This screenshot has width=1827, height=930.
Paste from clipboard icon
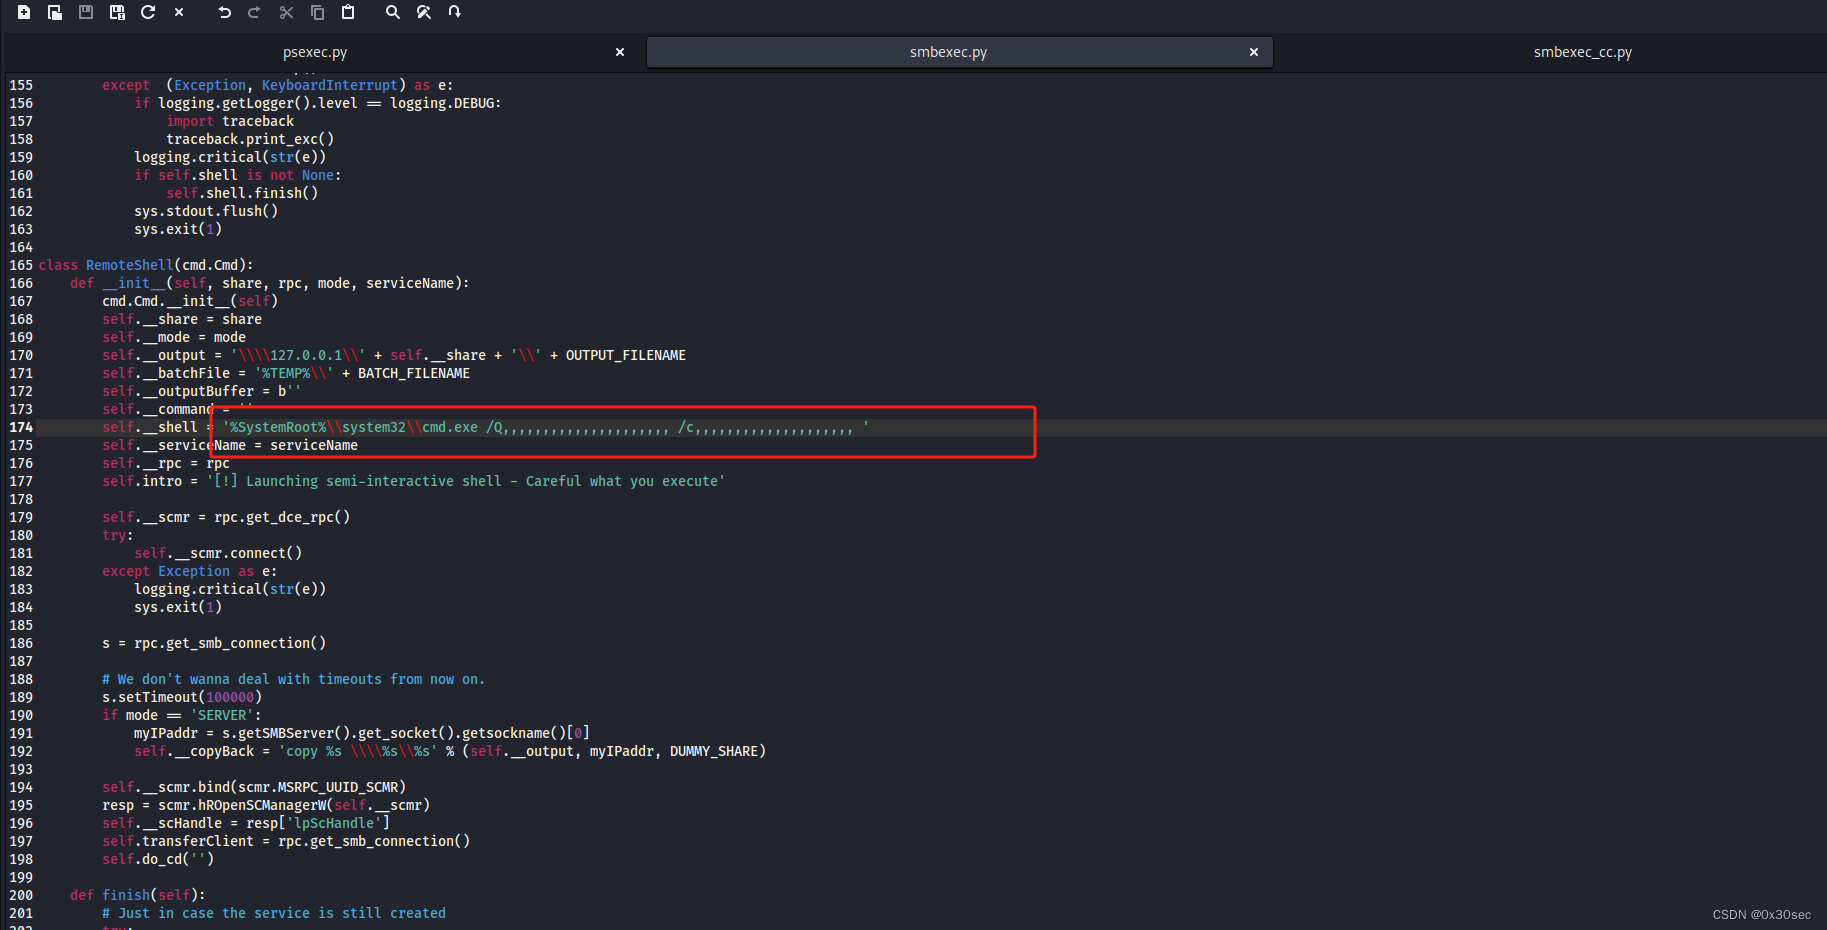[x=348, y=12]
